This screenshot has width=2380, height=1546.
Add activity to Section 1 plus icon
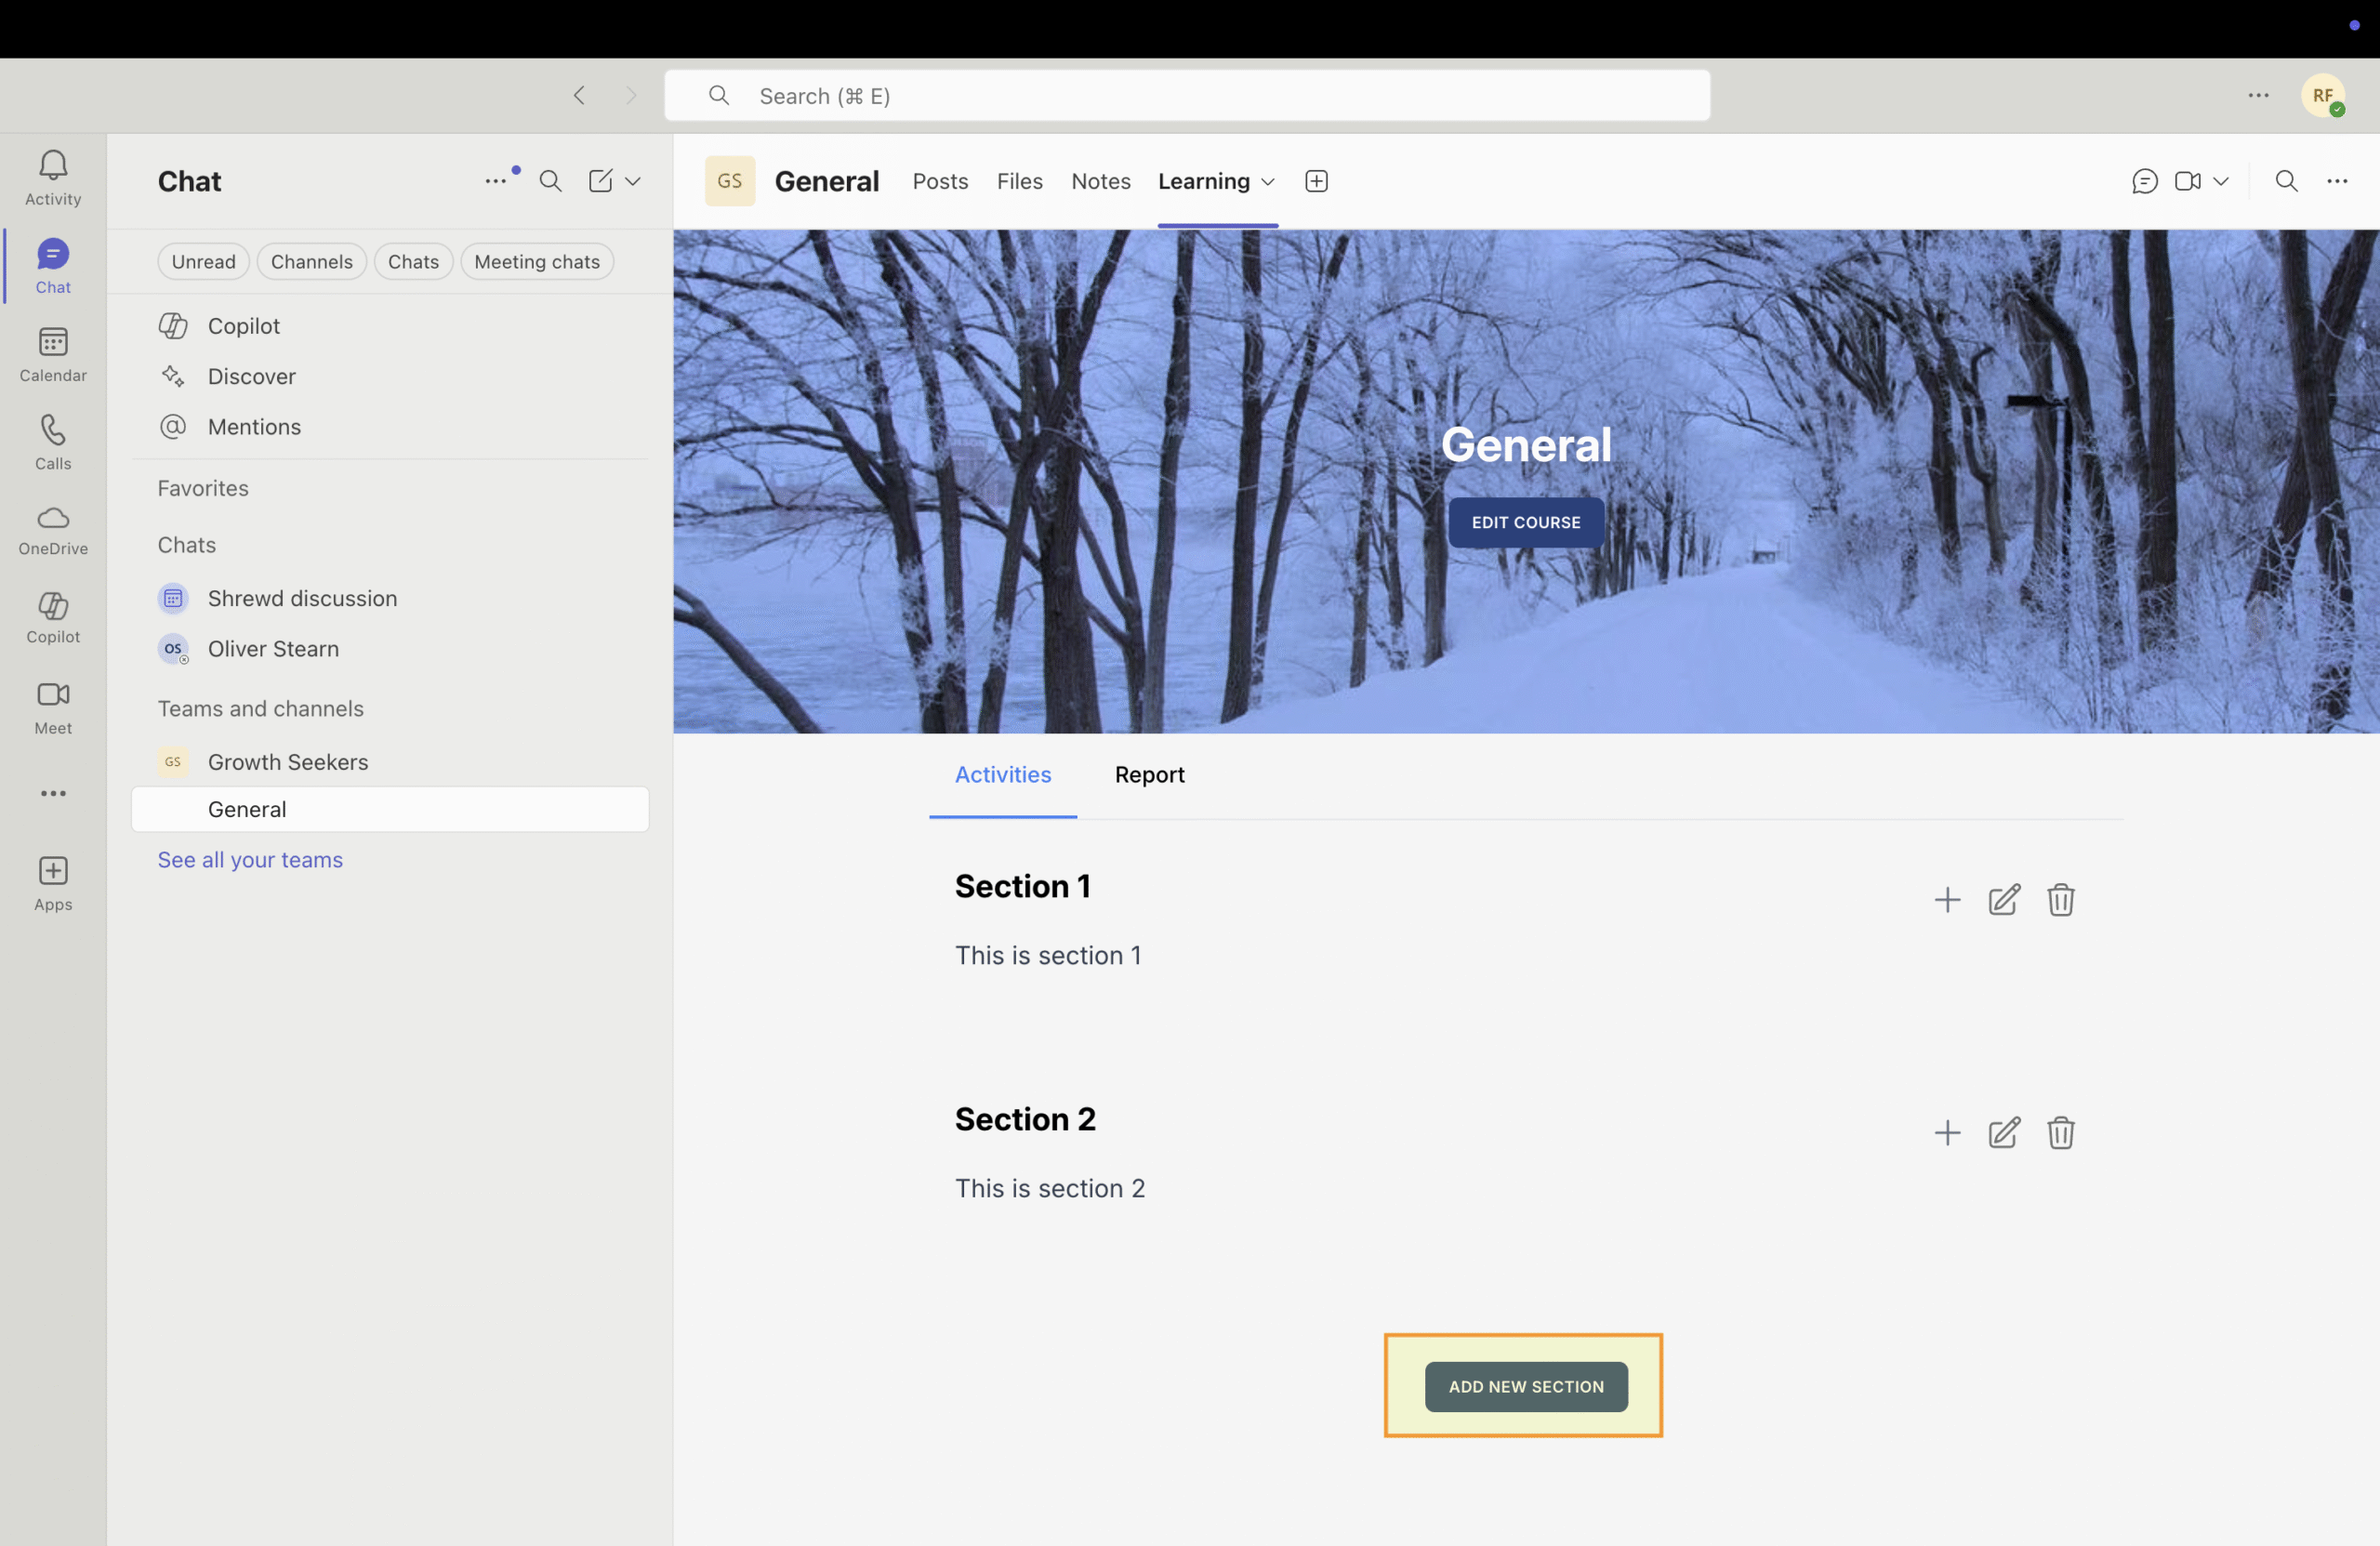(1947, 900)
